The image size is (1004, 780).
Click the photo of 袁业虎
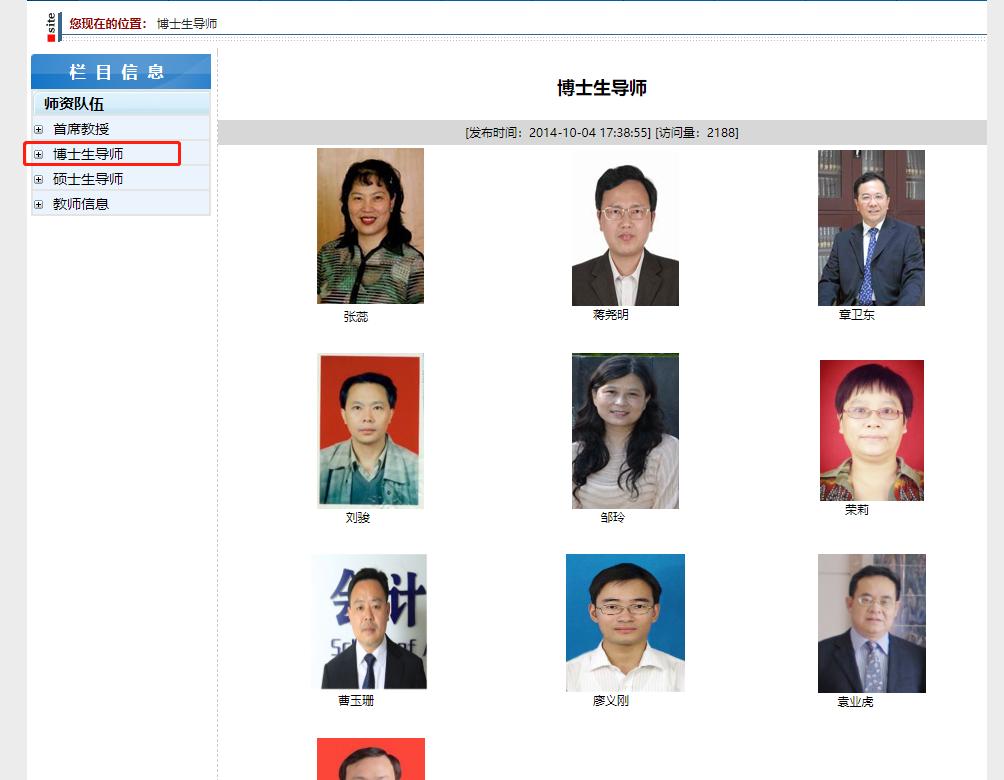(x=871, y=622)
